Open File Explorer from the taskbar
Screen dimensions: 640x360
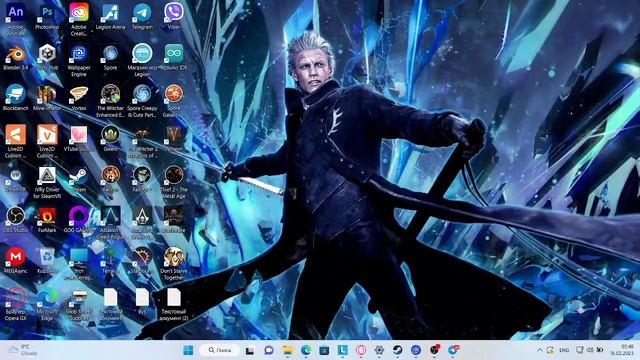[x=288, y=350]
